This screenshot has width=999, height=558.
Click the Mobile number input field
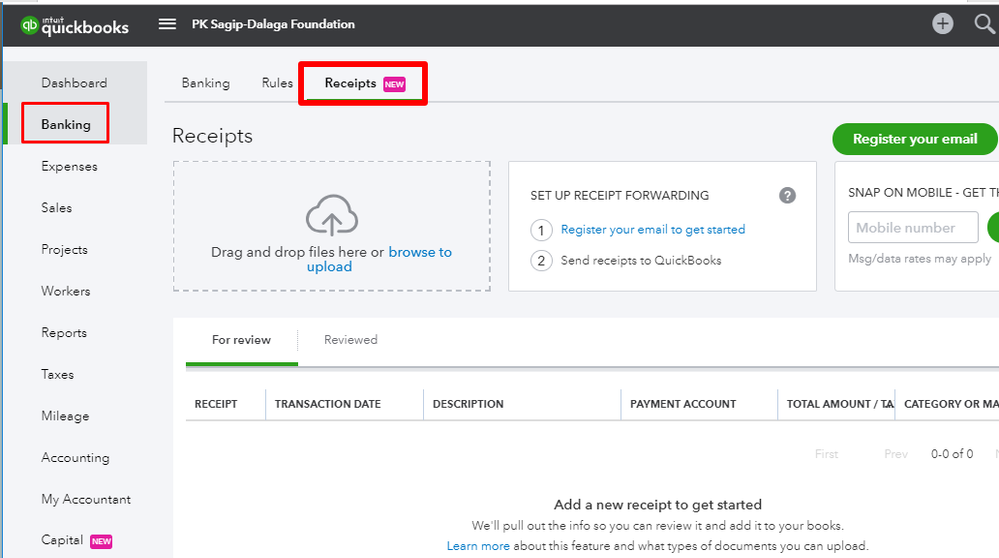[x=913, y=228]
